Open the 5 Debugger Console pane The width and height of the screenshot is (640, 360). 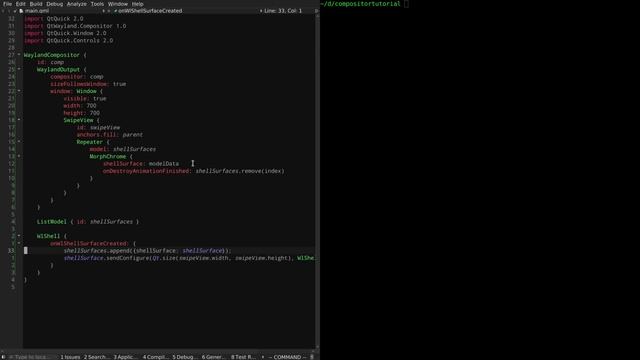pos(184,357)
